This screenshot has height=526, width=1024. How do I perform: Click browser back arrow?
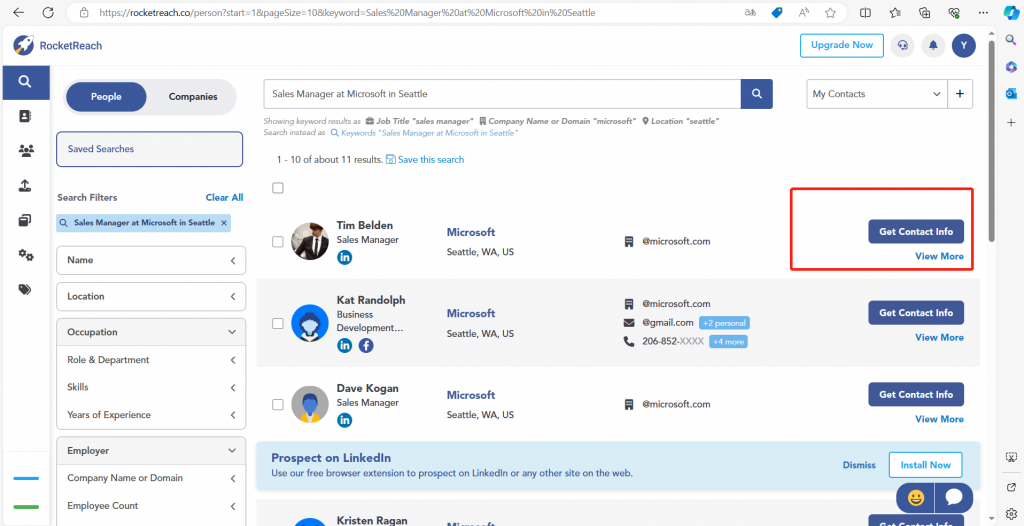tap(19, 12)
